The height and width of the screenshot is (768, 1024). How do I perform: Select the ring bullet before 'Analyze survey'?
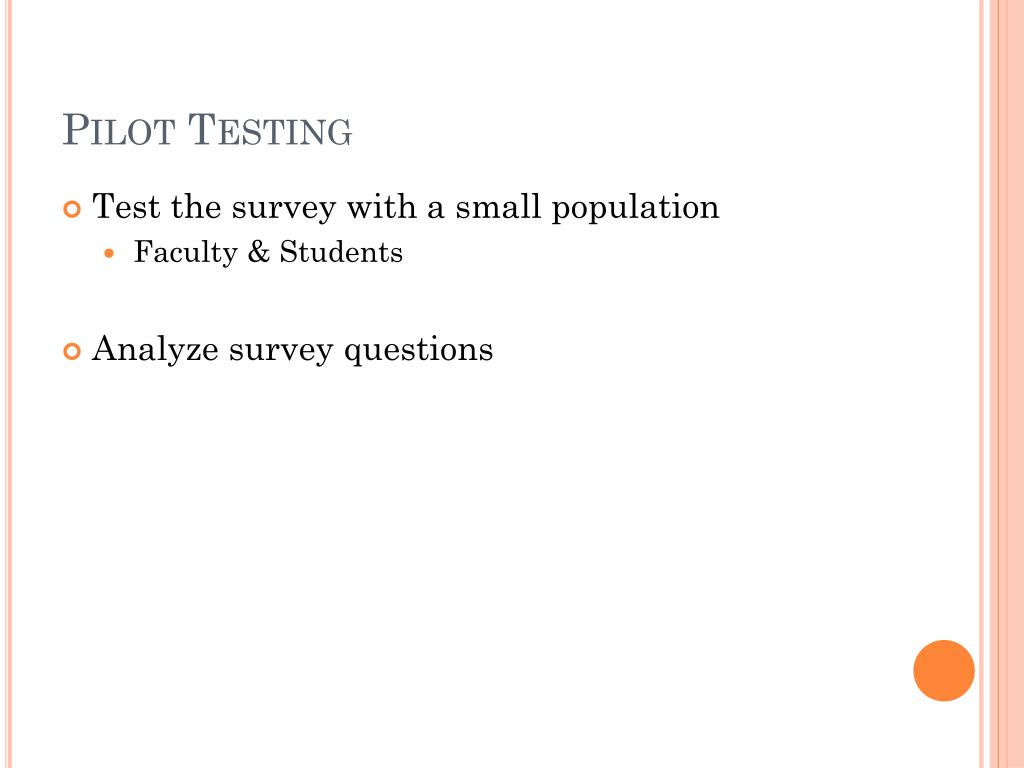pyautogui.click(x=72, y=351)
